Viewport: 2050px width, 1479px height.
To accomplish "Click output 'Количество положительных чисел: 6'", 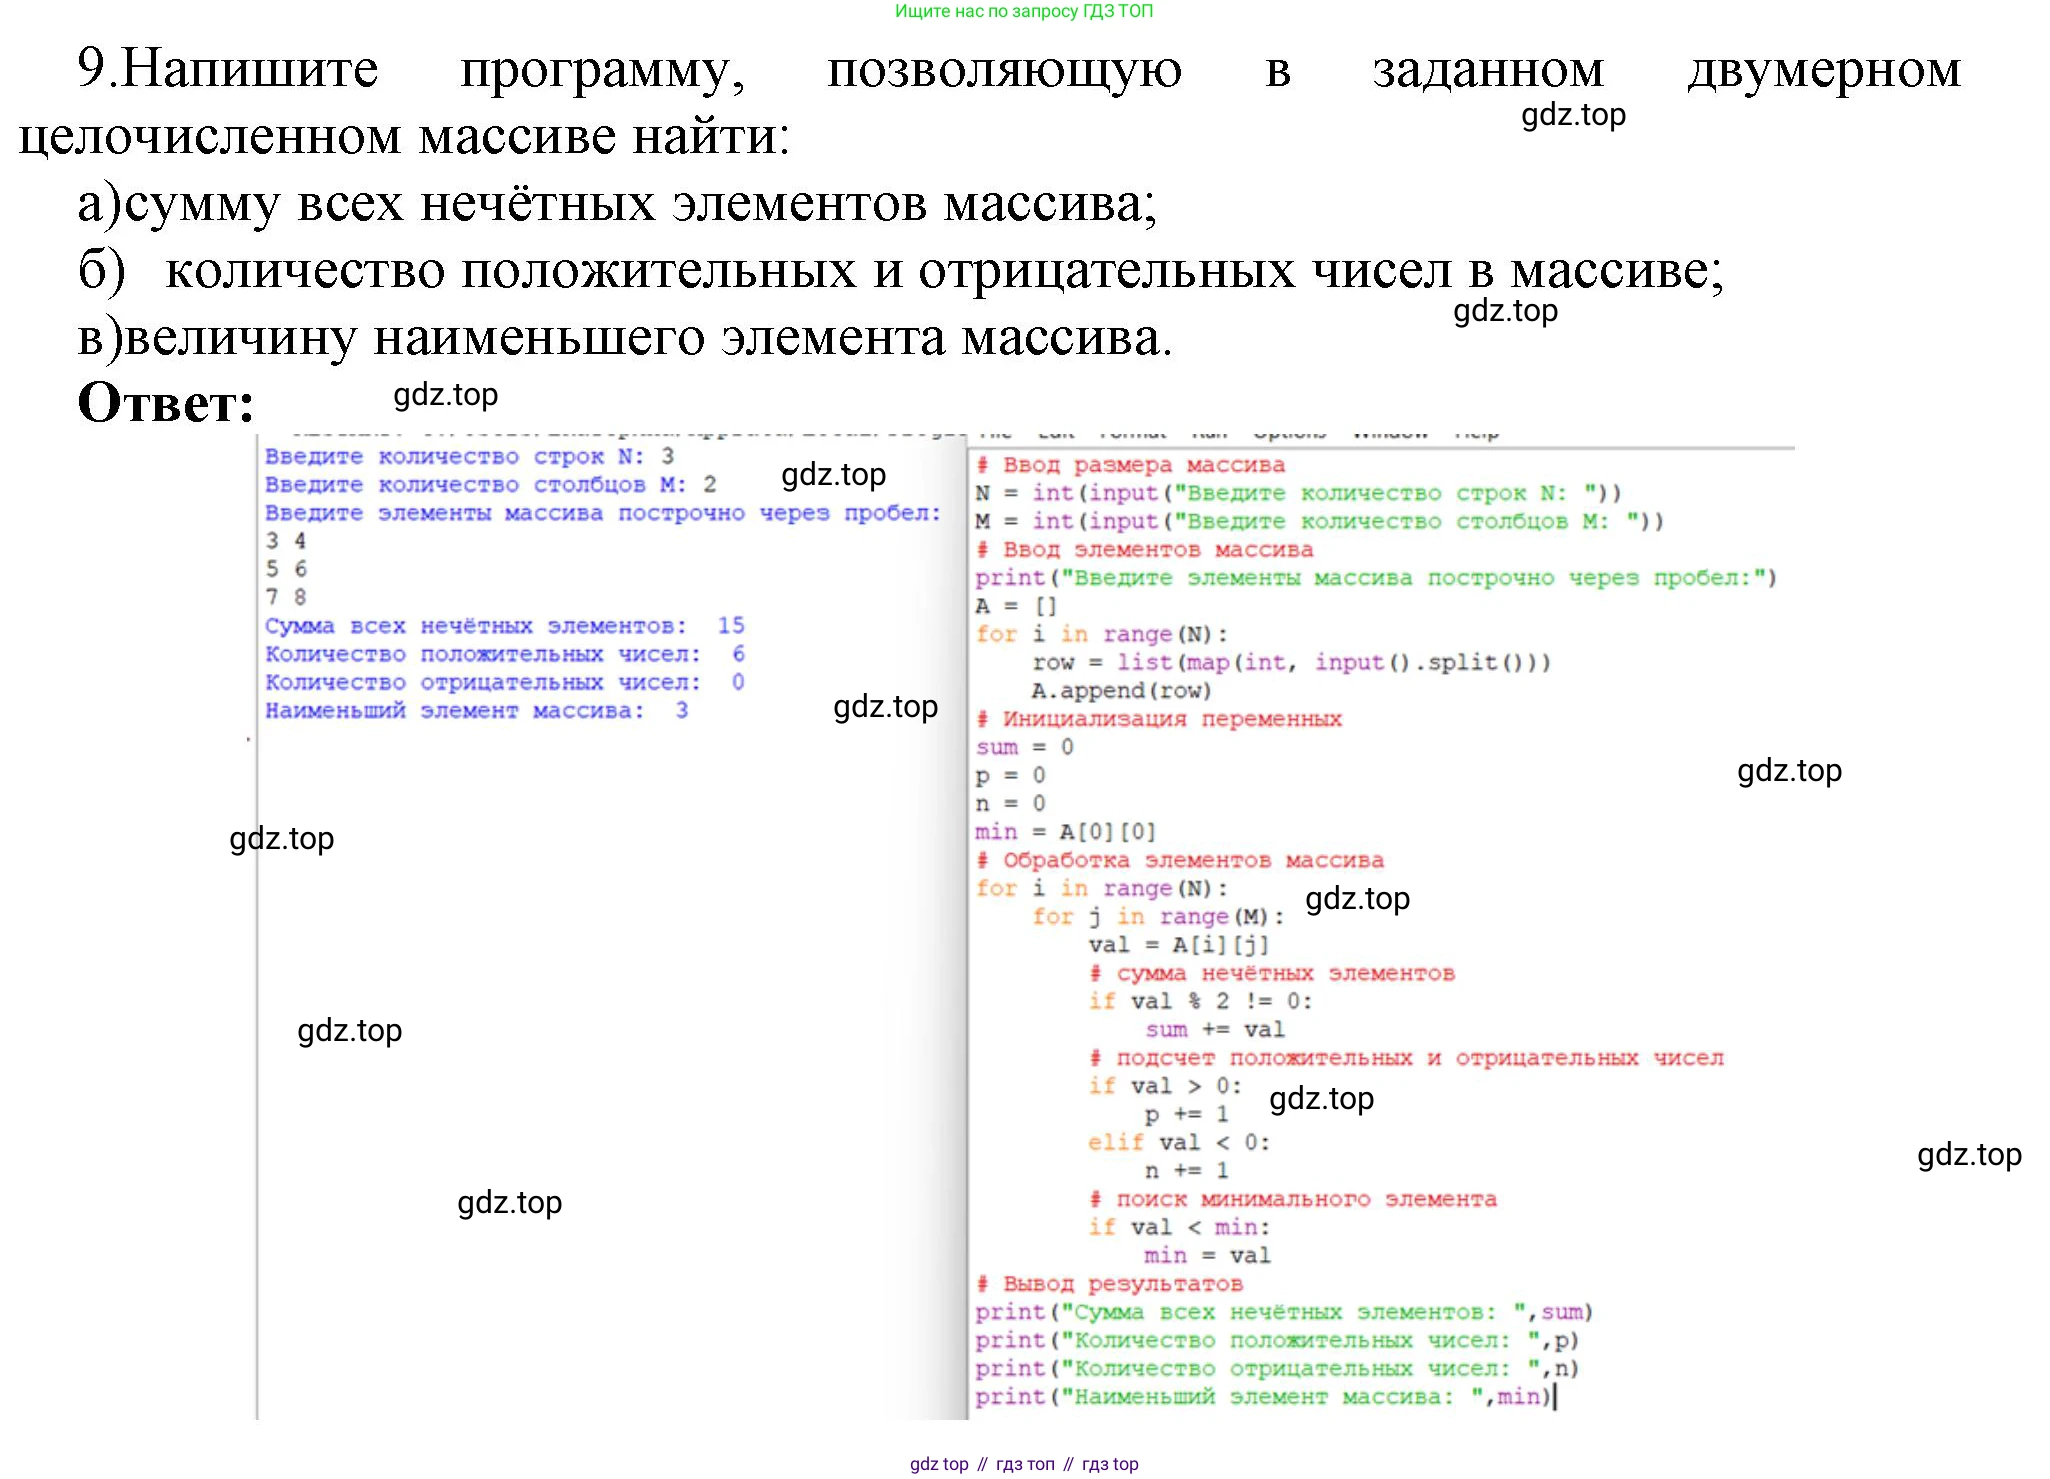I will coord(505,654).
